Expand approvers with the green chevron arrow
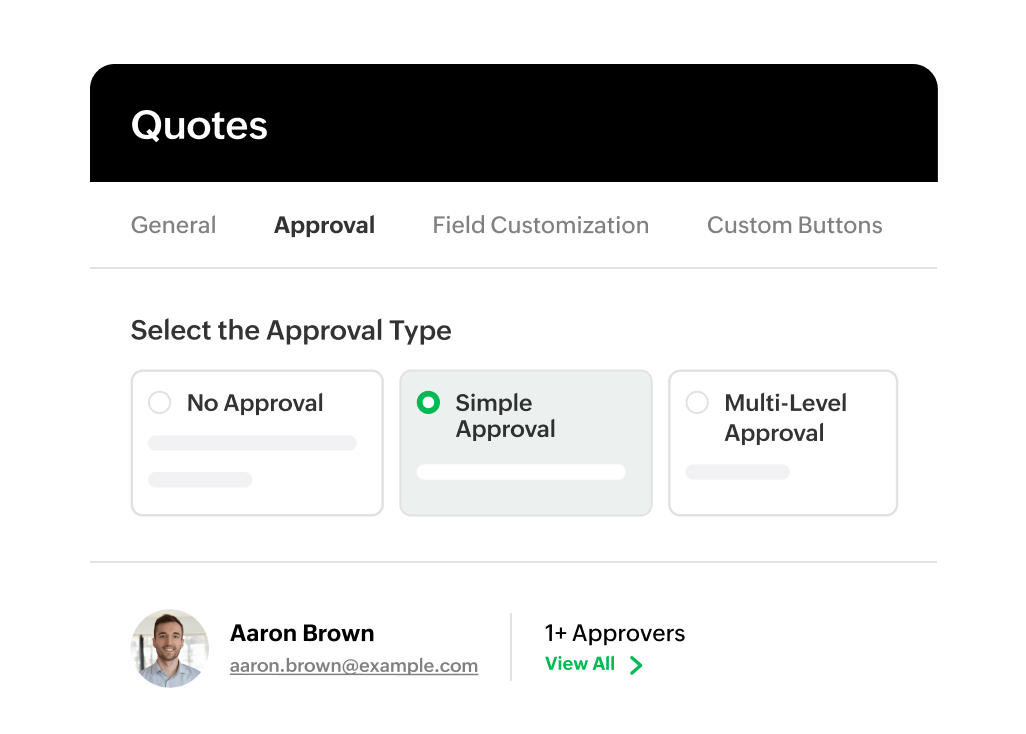The width and height of the screenshot is (1026, 734). point(636,665)
